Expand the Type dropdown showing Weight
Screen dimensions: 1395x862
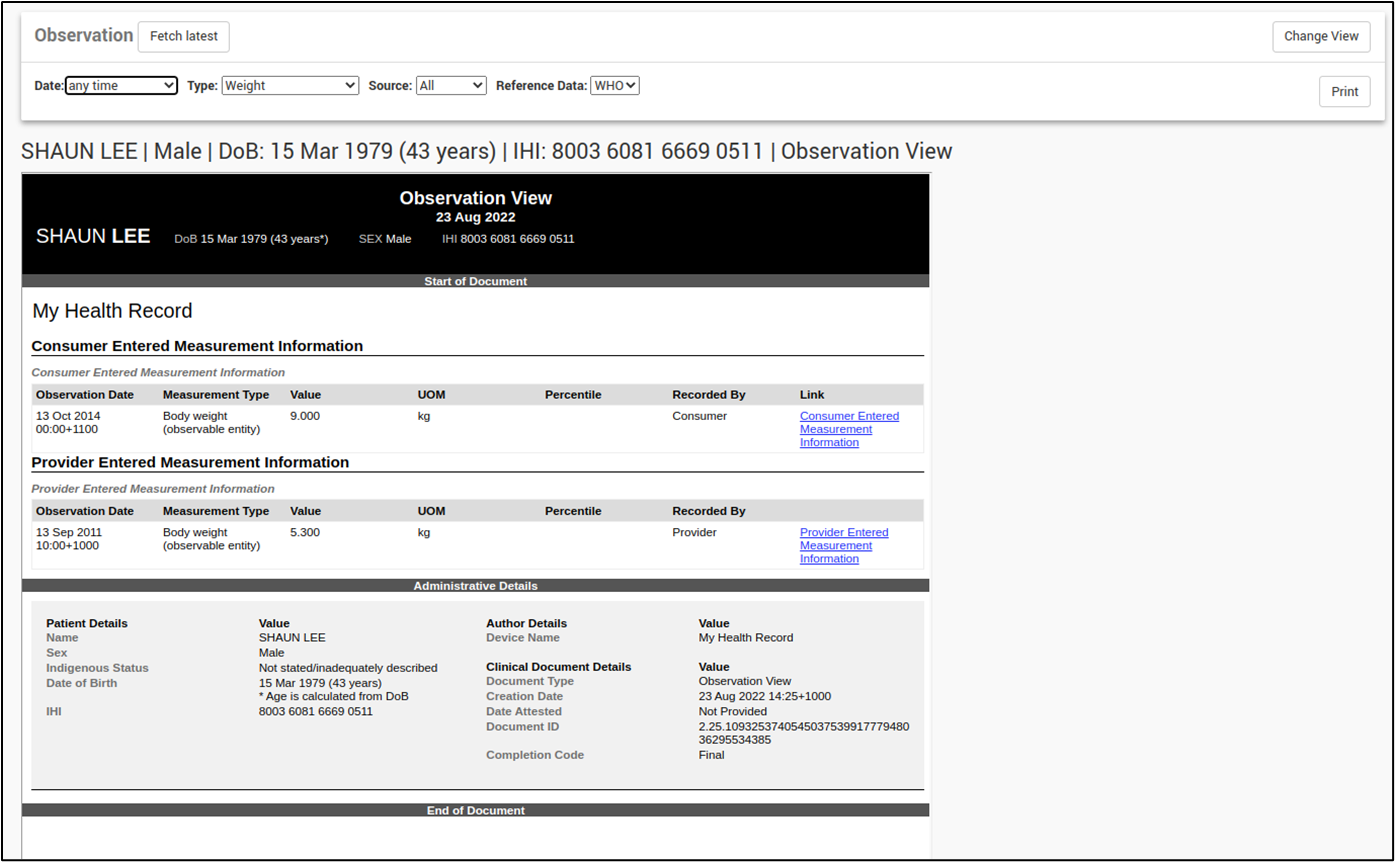coord(290,86)
